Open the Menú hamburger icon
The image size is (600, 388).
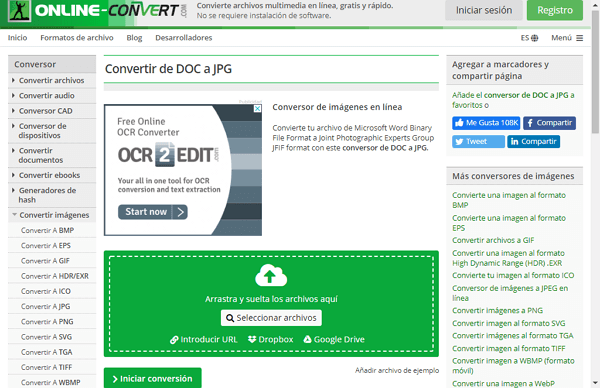(579, 38)
